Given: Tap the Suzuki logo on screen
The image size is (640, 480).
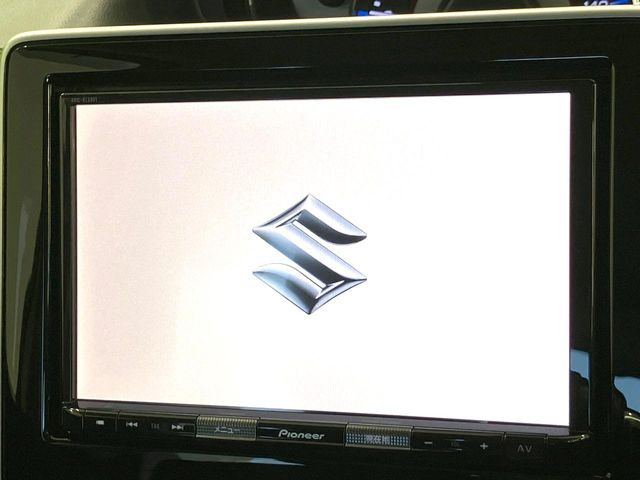Looking at the screenshot, I should (309, 253).
